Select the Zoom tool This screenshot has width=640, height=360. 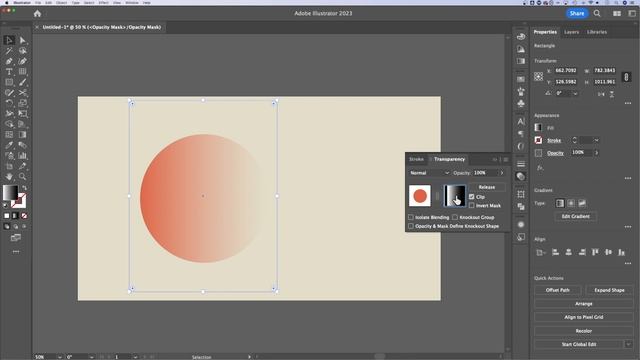point(22,177)
